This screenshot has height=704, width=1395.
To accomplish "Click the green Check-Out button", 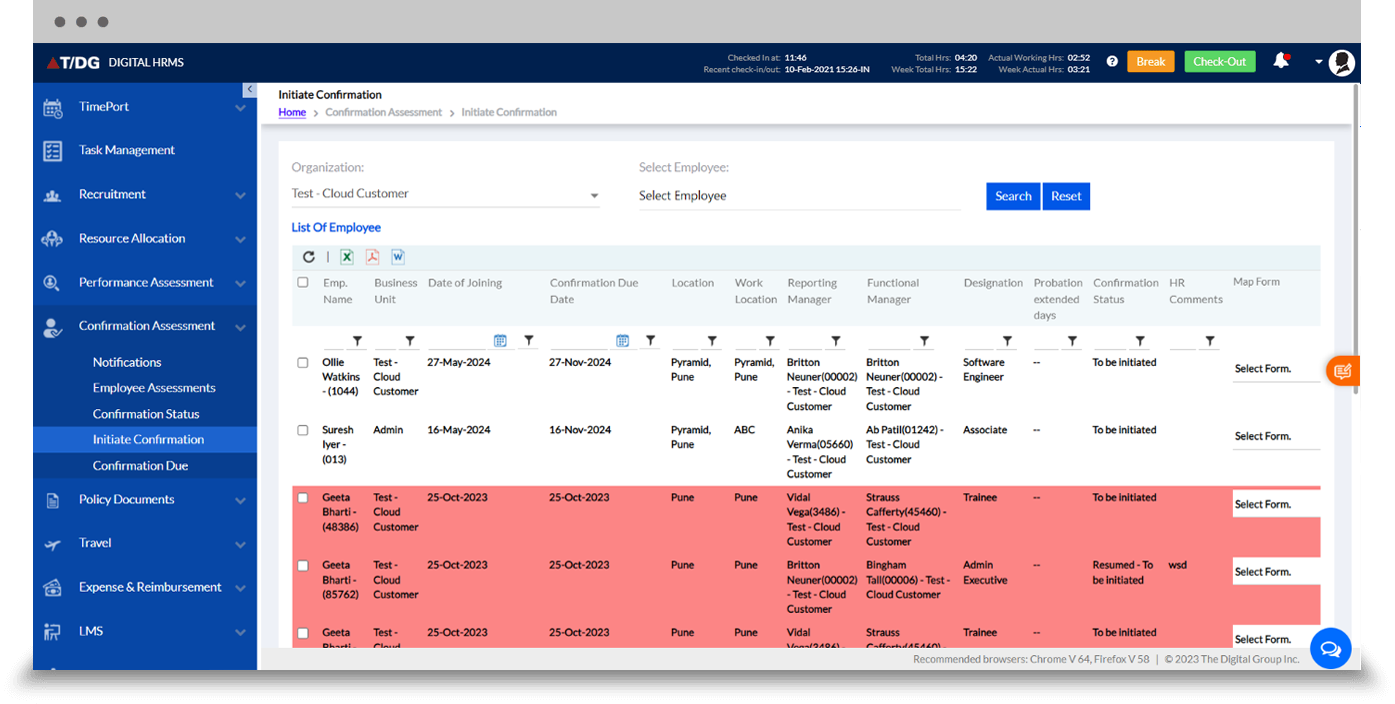I will 1220,62.
